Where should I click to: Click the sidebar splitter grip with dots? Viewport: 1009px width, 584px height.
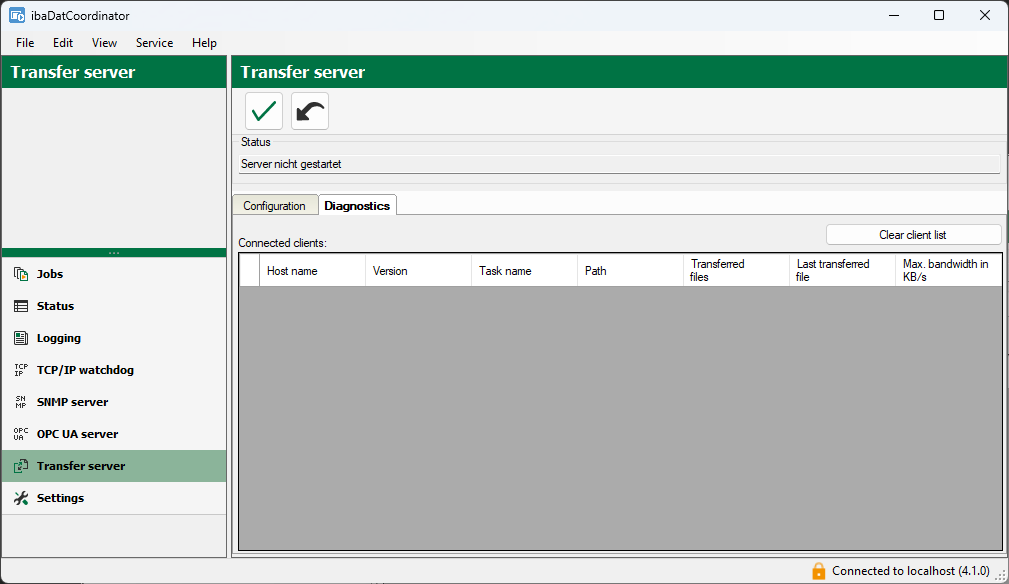pyautogui.click(x=114, y=253)
